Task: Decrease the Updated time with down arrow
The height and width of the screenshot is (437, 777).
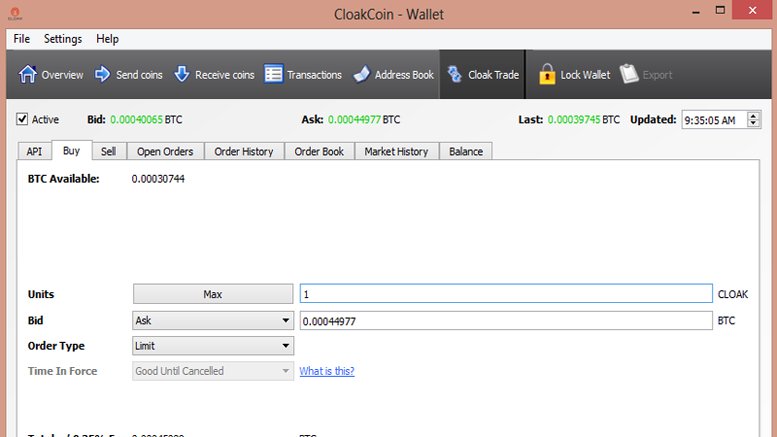Action: [753, 123]
